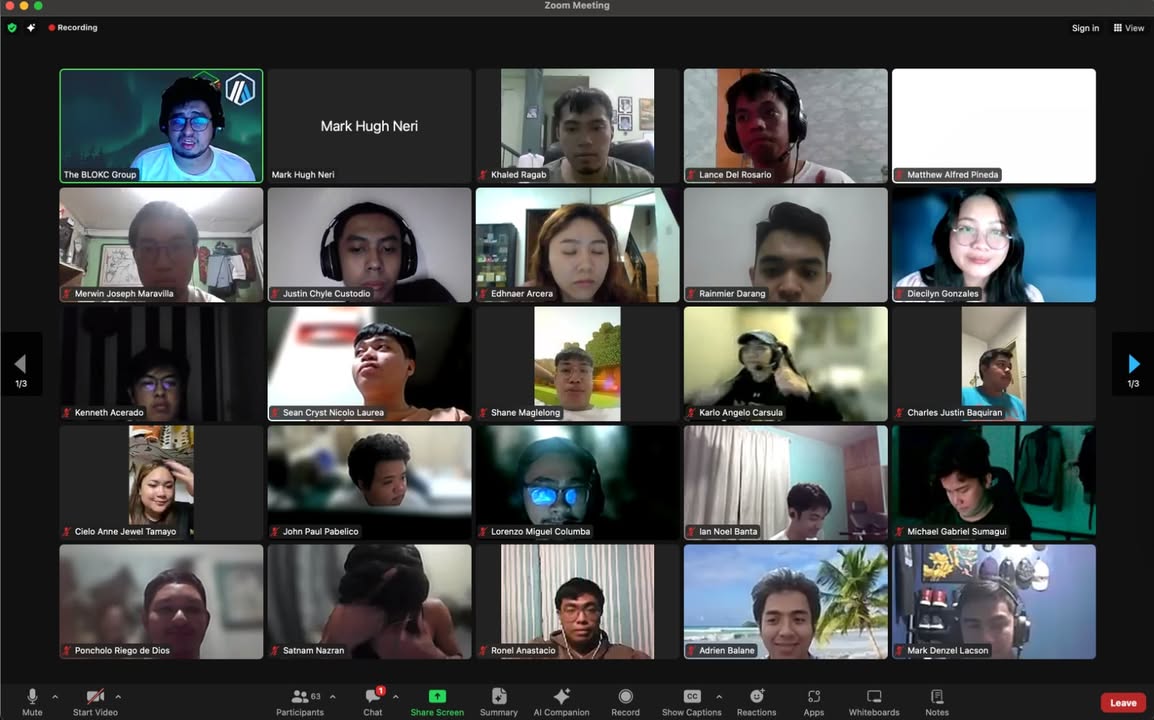Click the Recording indicator
Image resolution: width=1154 pixels, height=720 pixels.
click(x=73, y=28)
